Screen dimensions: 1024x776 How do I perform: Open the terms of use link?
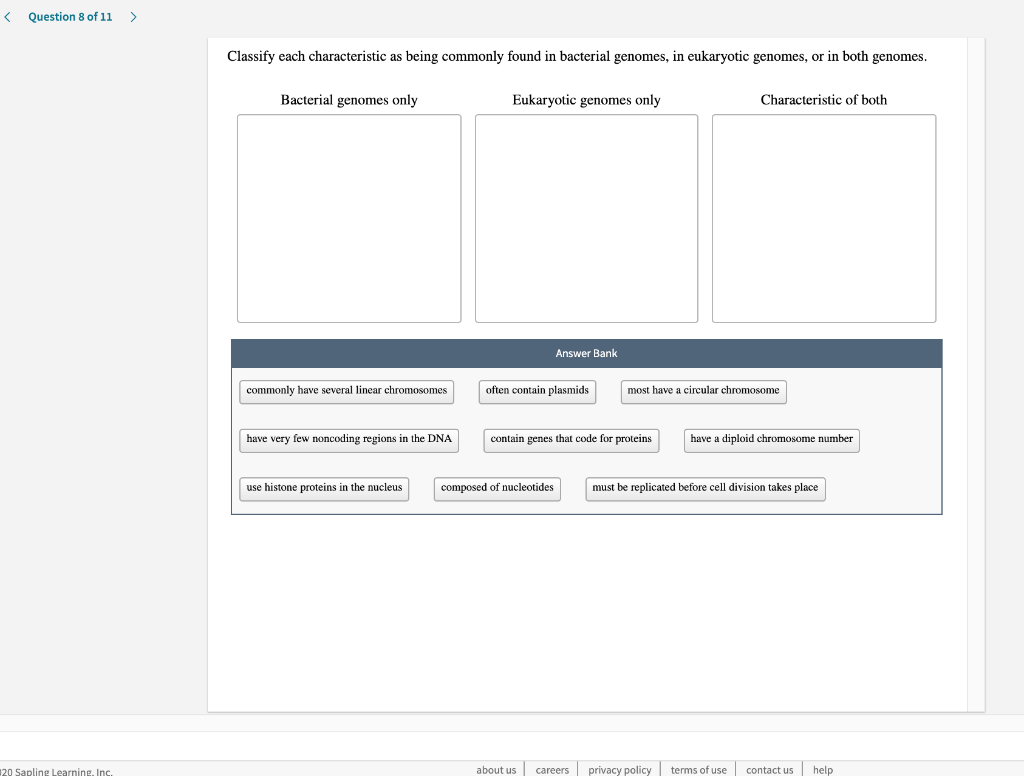pos(698,770)
